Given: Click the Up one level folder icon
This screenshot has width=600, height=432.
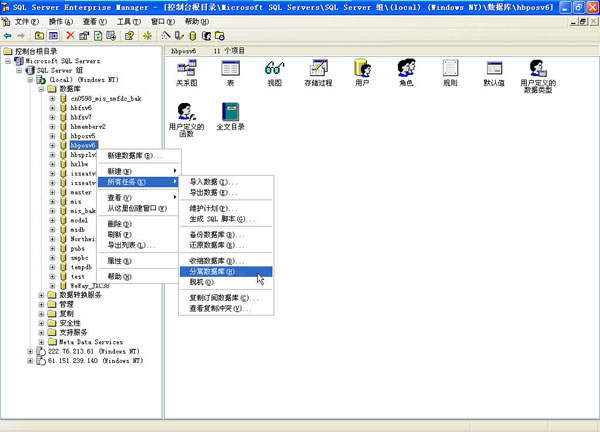Looking at the screenshot, I should click(x=39, y=36).
